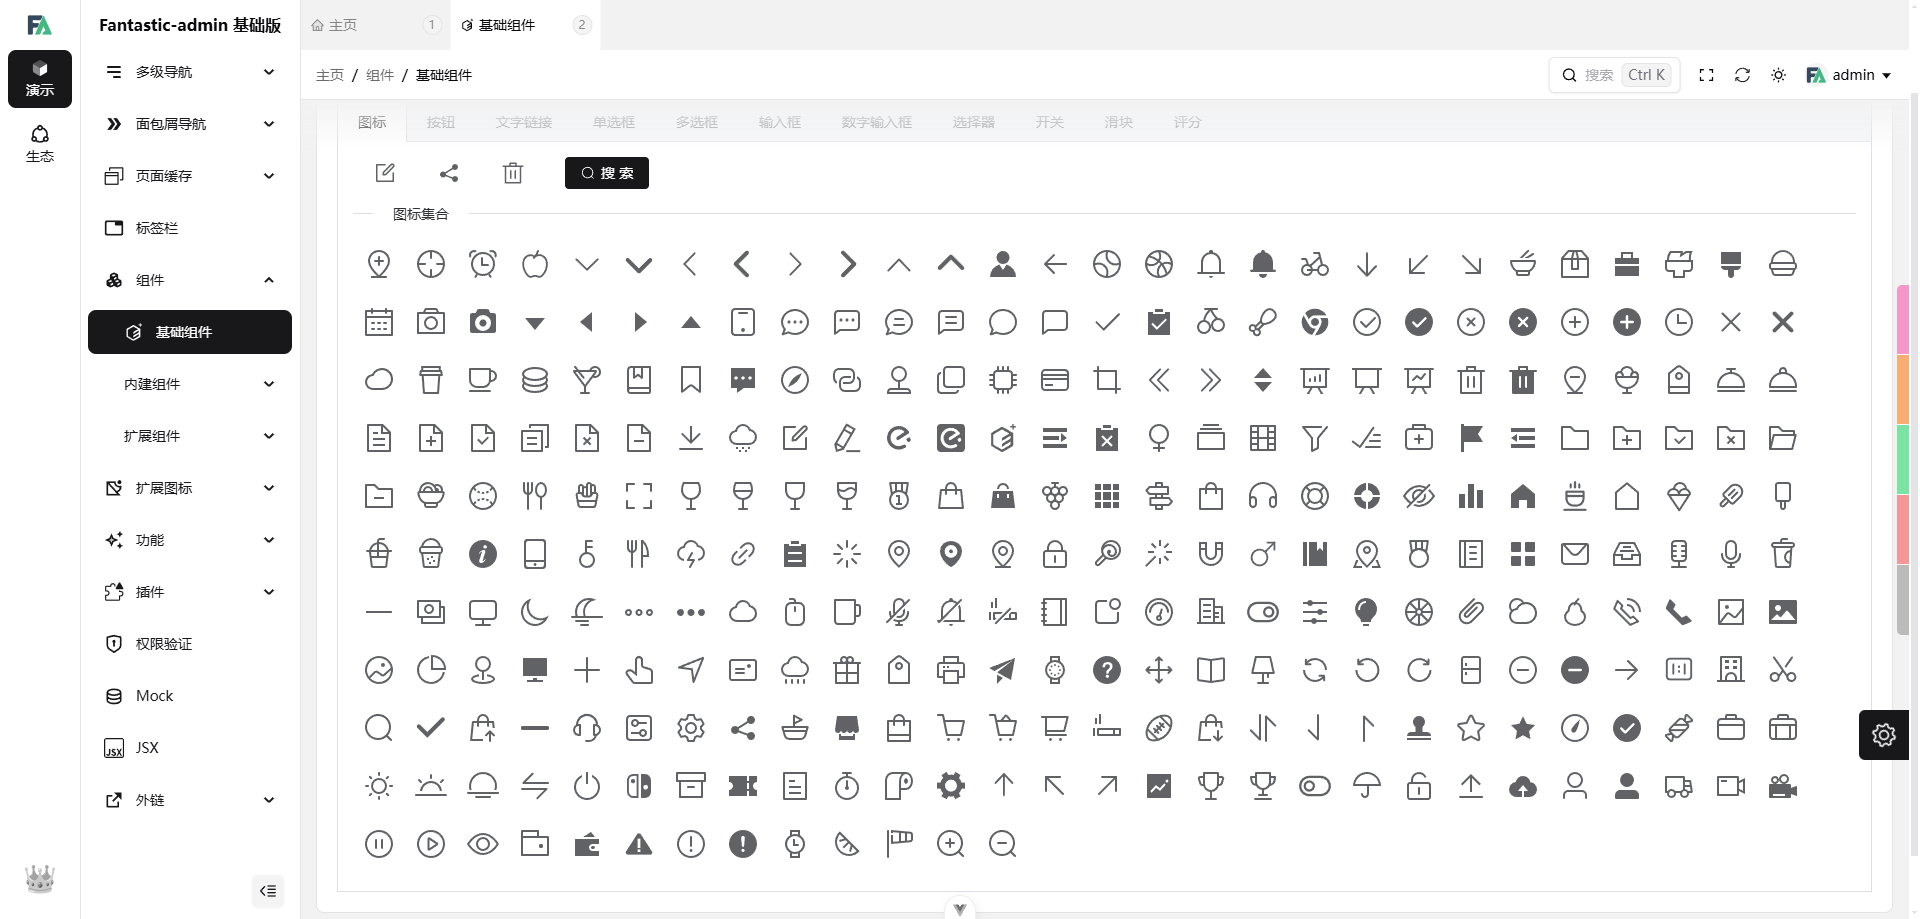Click the black 搜索 button

point(607,173)
